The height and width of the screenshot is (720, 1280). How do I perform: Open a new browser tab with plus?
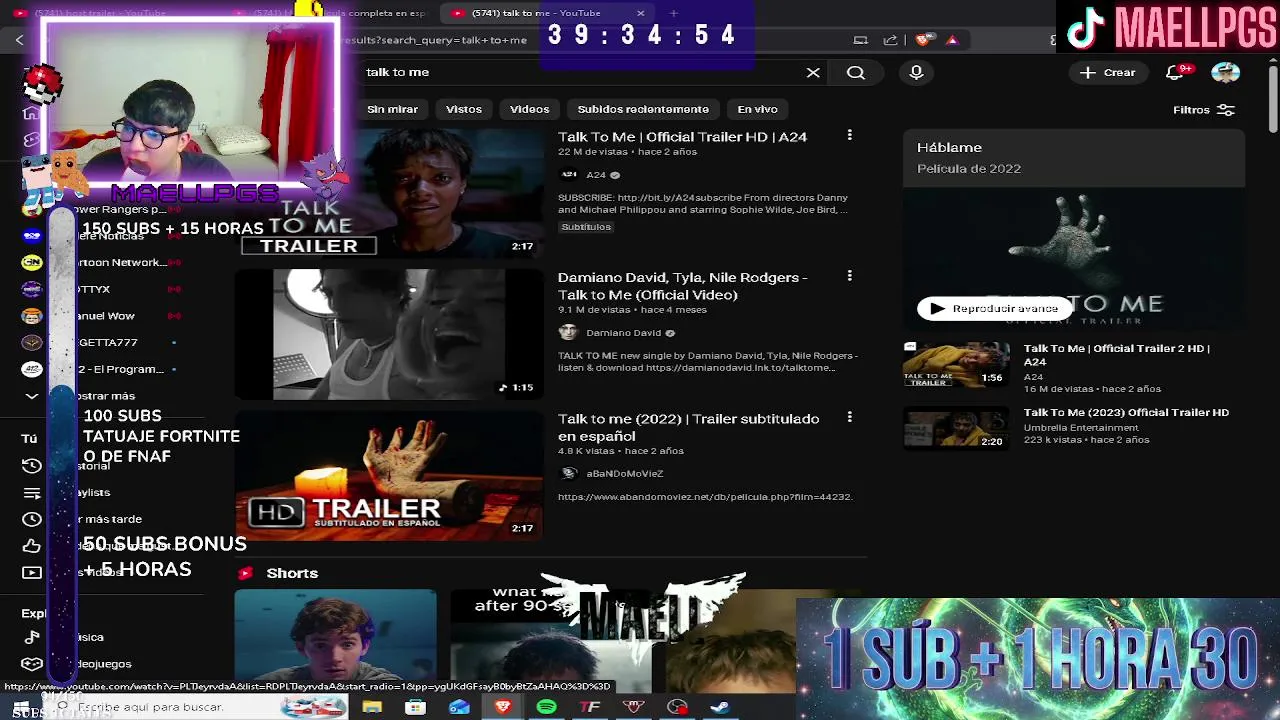(x=673, y=13)
